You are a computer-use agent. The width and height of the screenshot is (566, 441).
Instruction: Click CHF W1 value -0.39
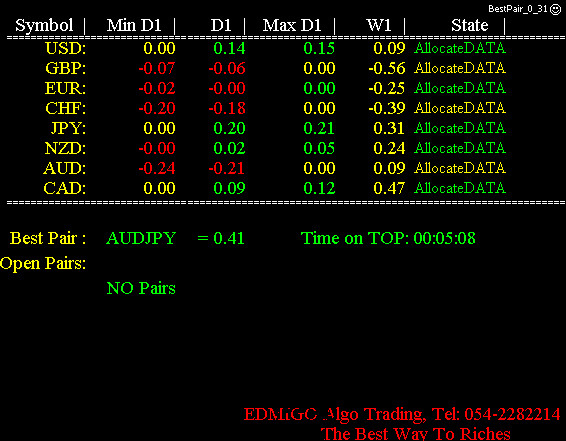(387, 108)
